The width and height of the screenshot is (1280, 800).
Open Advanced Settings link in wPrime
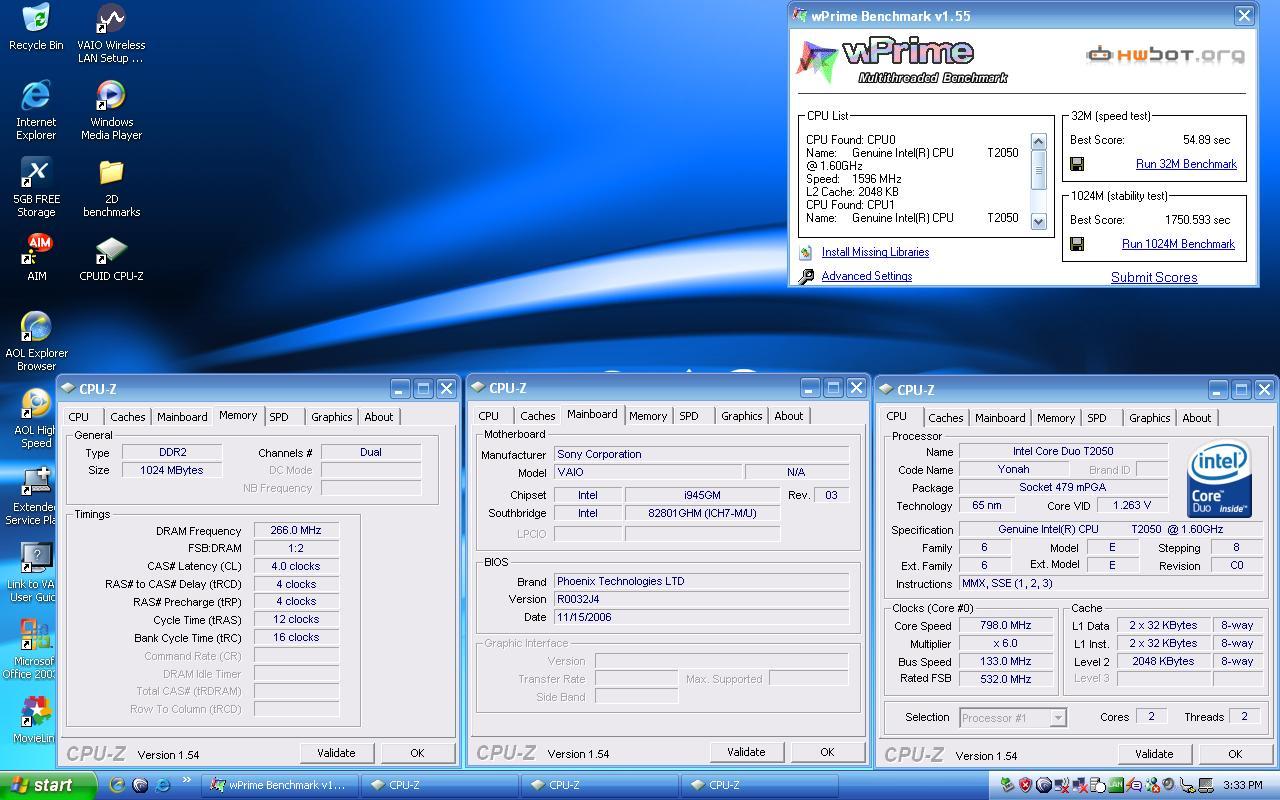[866, 276]
